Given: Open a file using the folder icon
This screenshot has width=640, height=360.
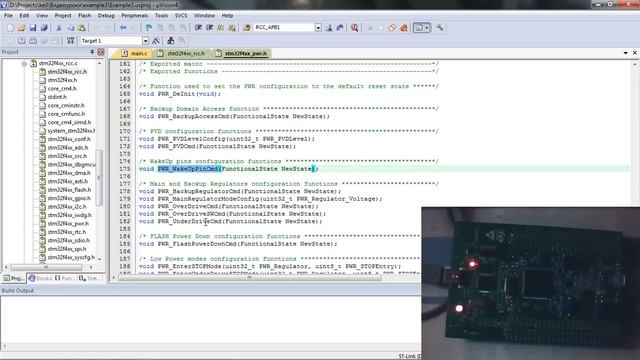Looking at the screenshot, I should (x=21, y=28).
